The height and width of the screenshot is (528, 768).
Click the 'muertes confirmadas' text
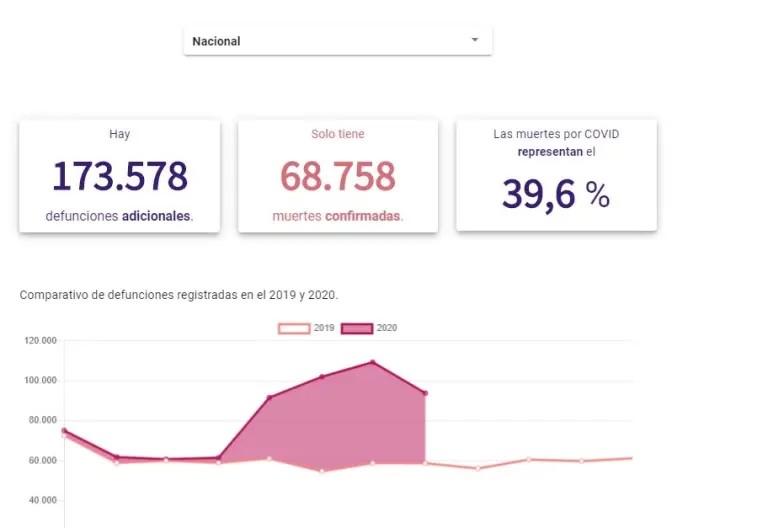pyautogui.click(x=337, y=216)
